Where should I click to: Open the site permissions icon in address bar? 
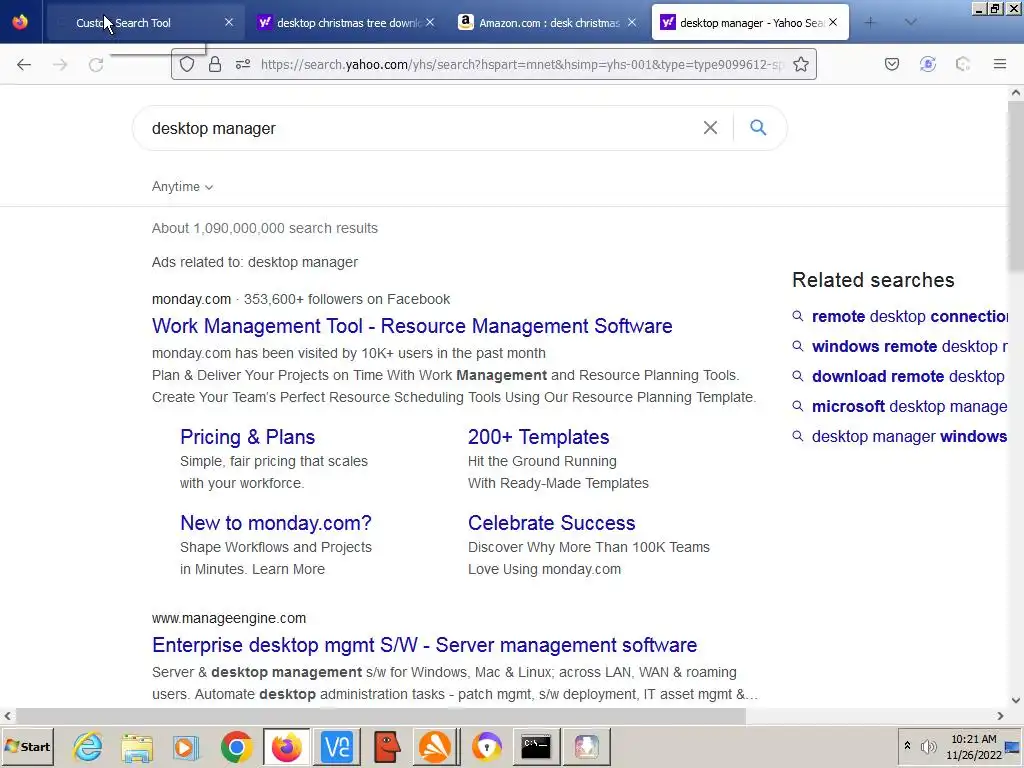pos(243,64)
